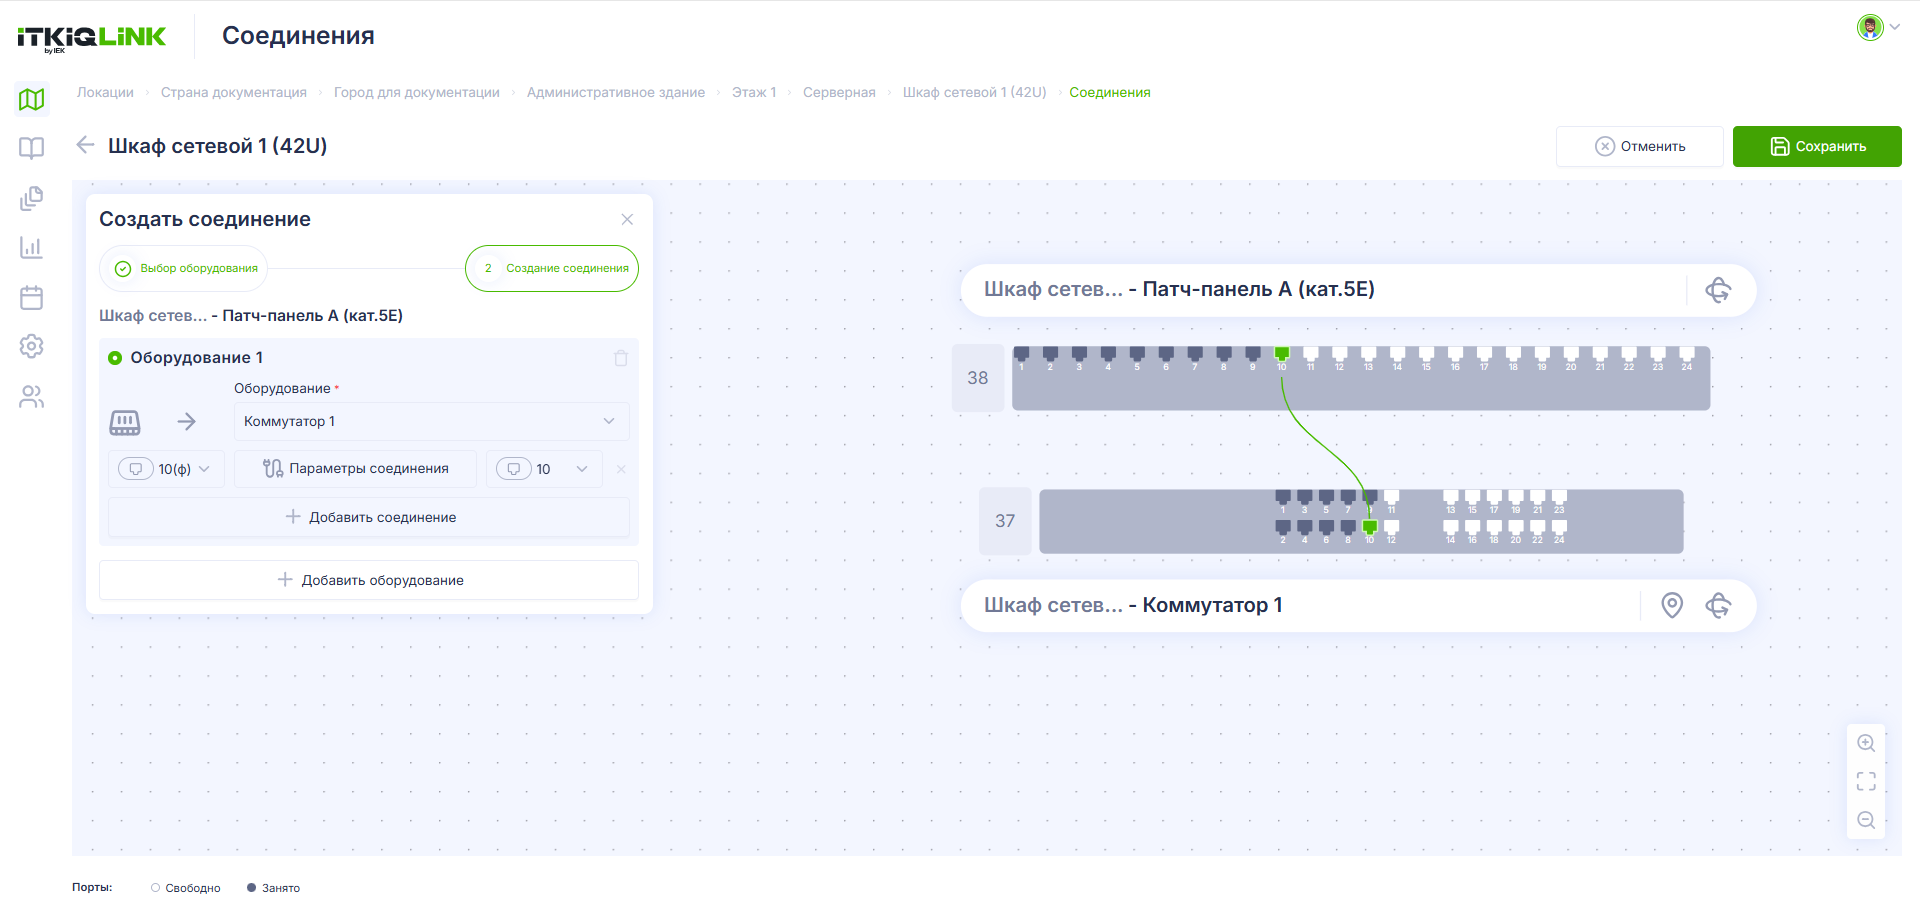Click Добавить оборудование
1920x920 pixels.
coord(369,580)
